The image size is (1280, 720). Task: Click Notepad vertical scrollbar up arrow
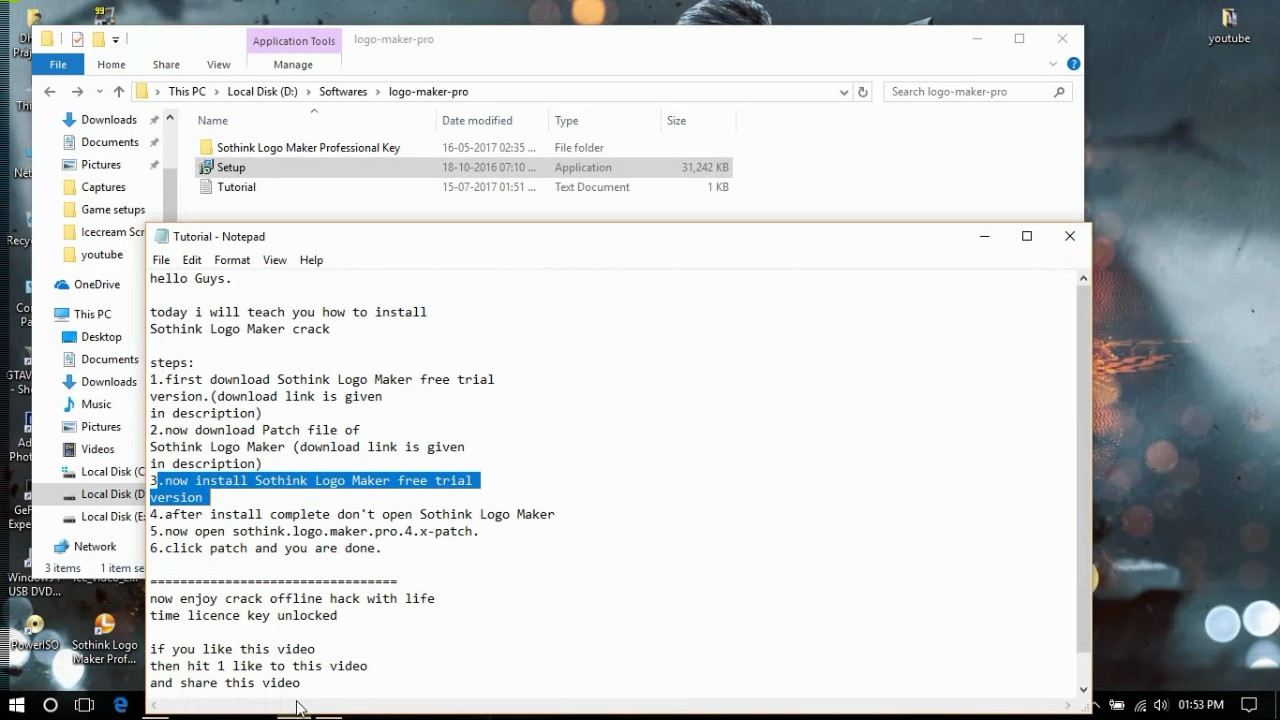(1084, 279)
